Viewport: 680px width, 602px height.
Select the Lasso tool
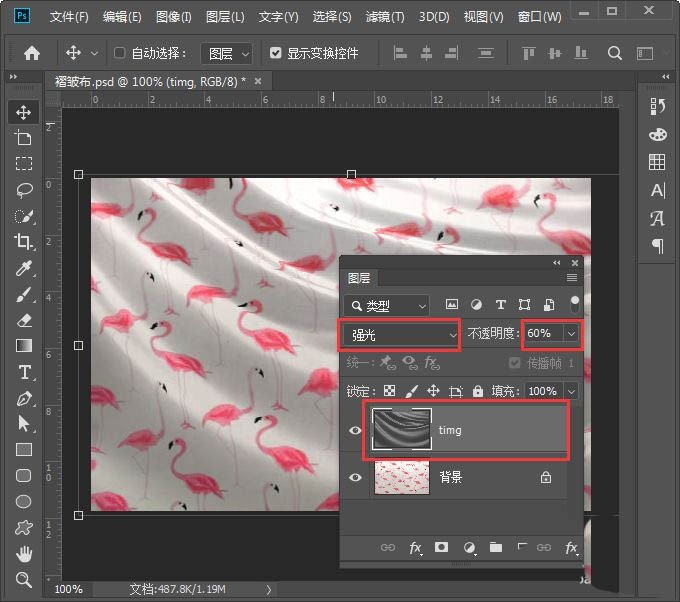(23, 190)
